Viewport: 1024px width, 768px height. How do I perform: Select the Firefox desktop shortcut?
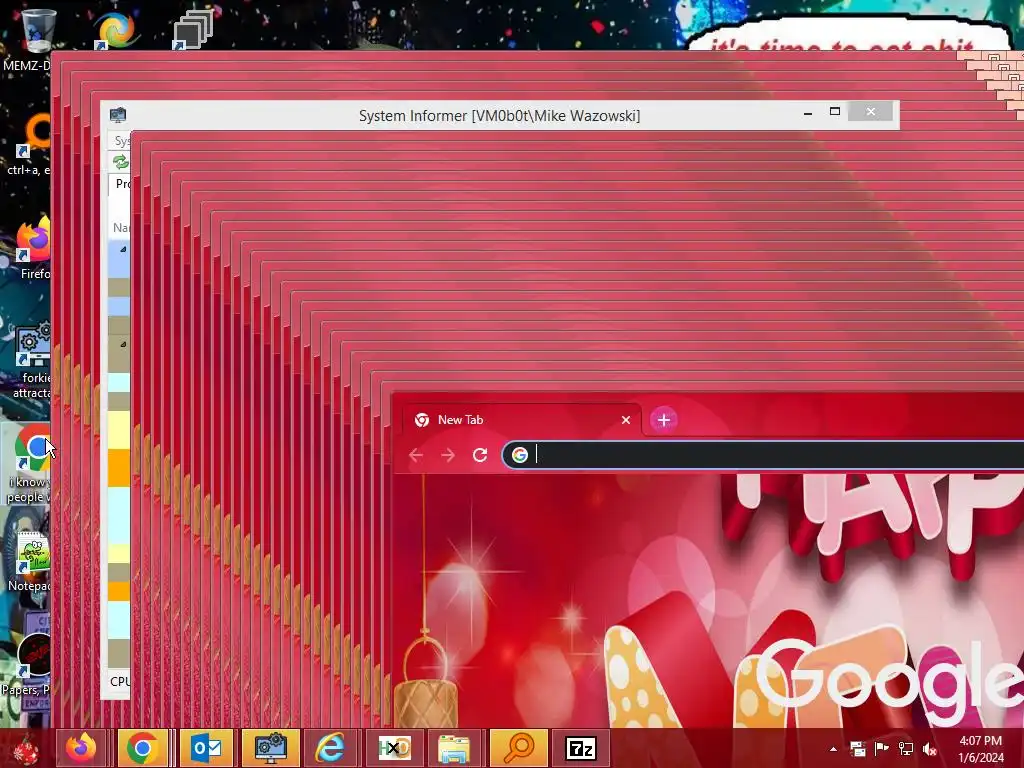point(31,248)
